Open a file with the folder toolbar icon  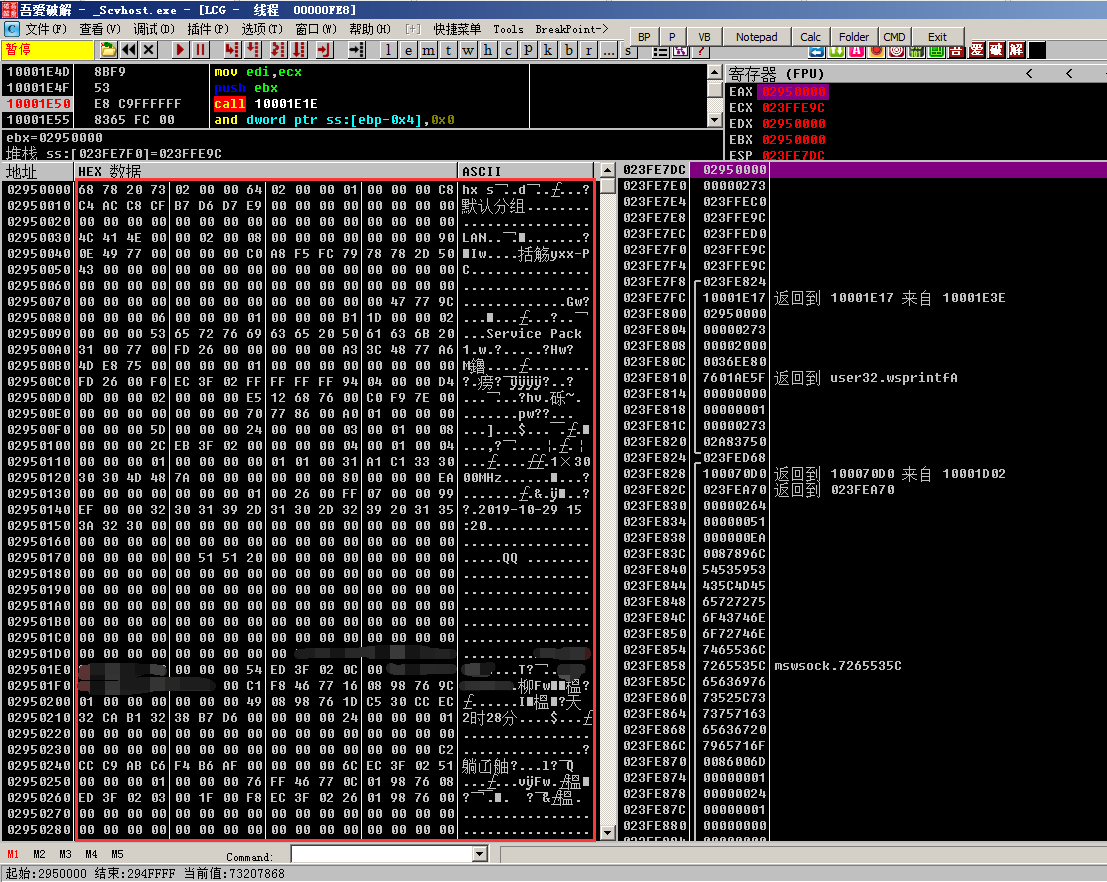pos(108,49)
